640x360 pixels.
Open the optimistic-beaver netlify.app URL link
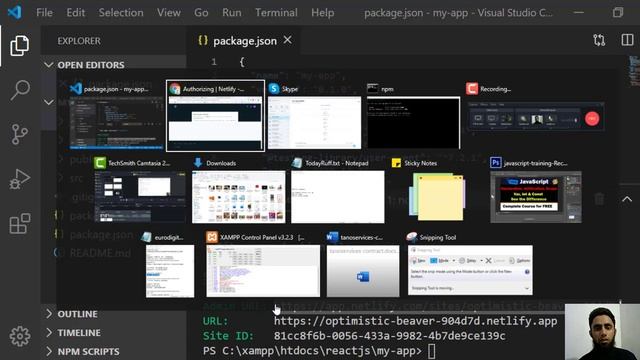coord(415,321)
